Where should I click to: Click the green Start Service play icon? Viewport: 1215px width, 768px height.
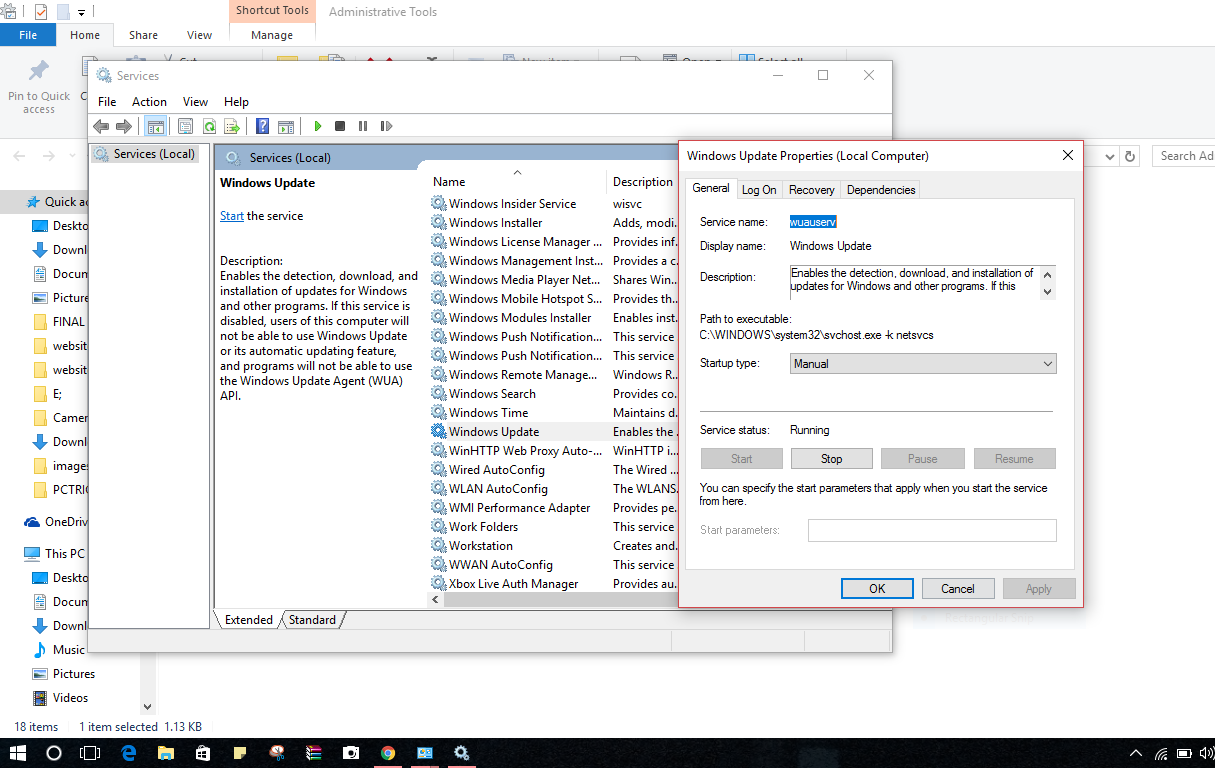pyautogui.click(x=318, y=126)
